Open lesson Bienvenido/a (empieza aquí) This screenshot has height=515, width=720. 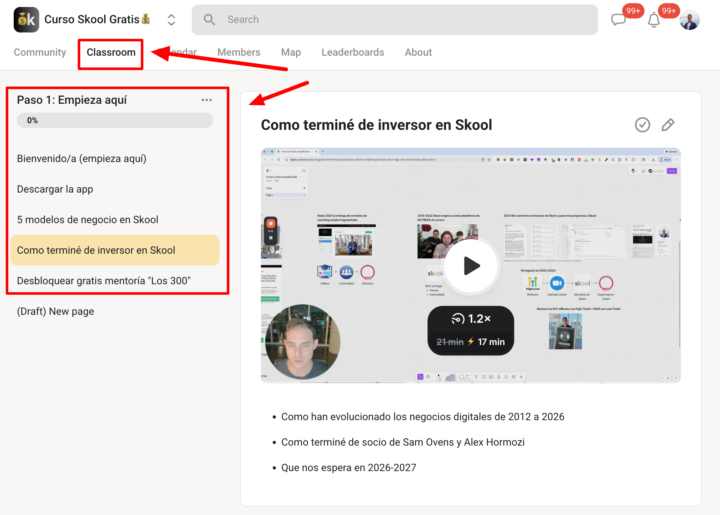pos(115,159)
